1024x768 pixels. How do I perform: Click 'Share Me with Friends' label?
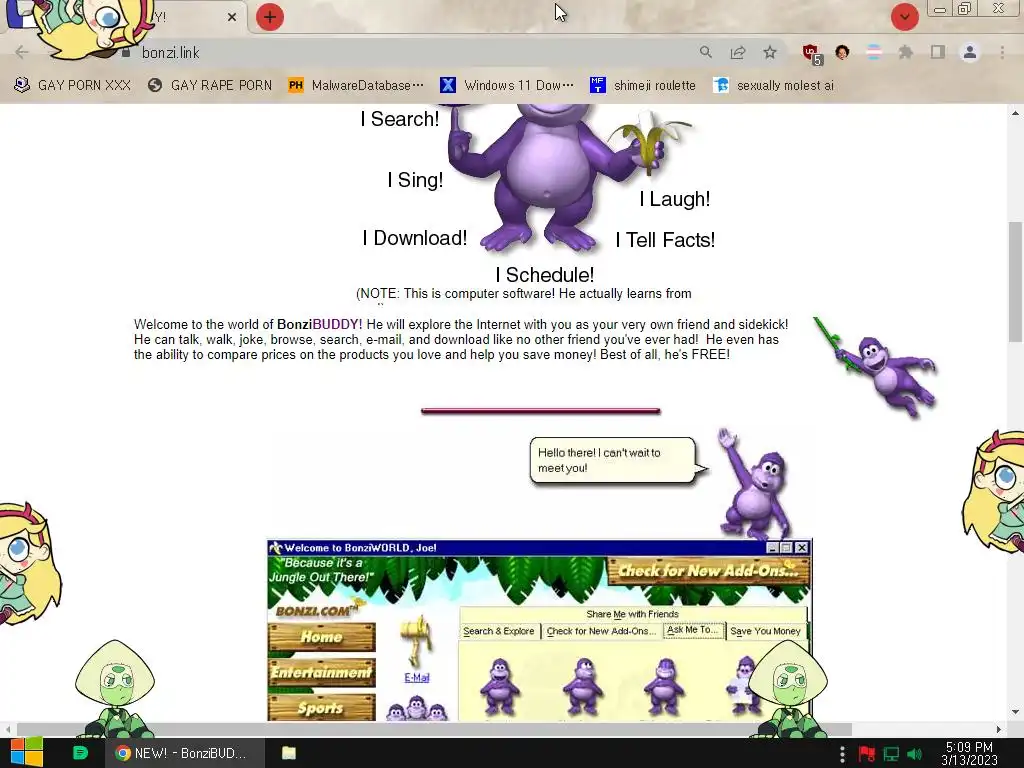(632, 615)
